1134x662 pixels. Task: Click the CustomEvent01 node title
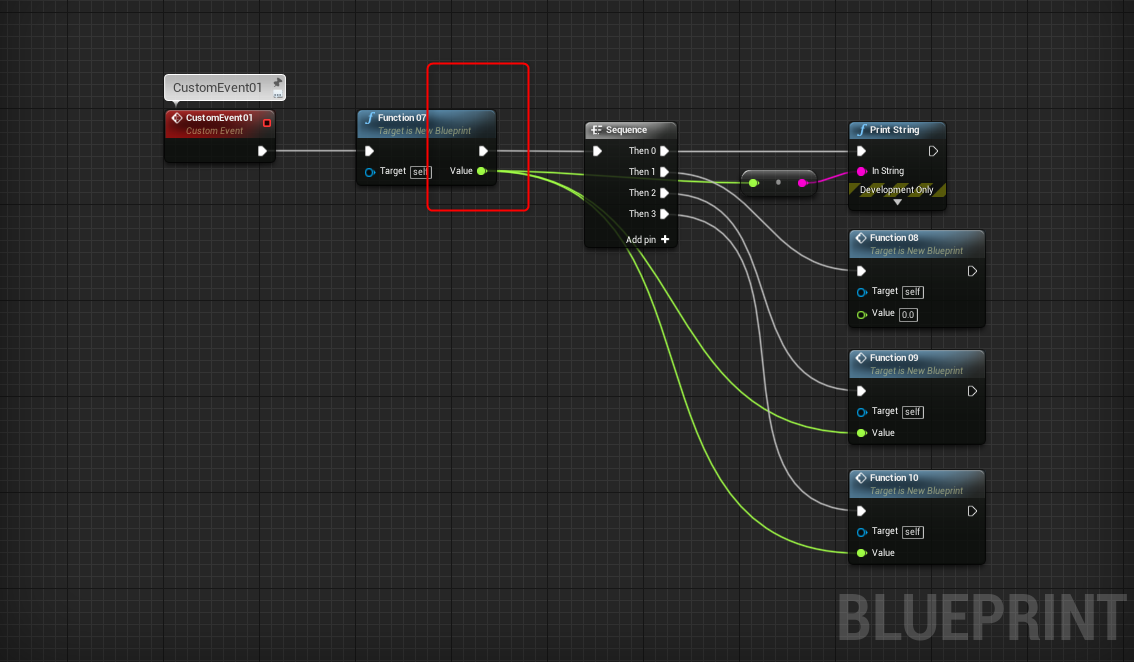point(219,117)
